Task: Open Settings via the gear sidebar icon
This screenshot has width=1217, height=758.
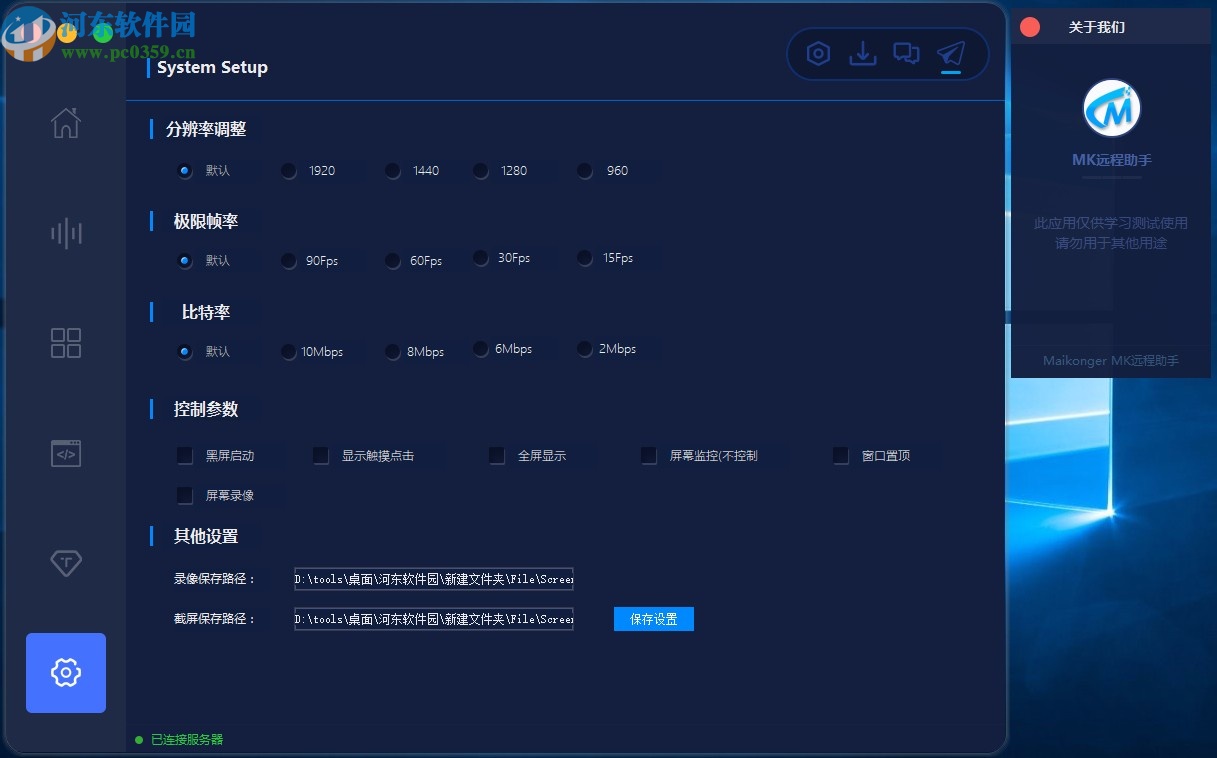Action: tap(65, 672)
